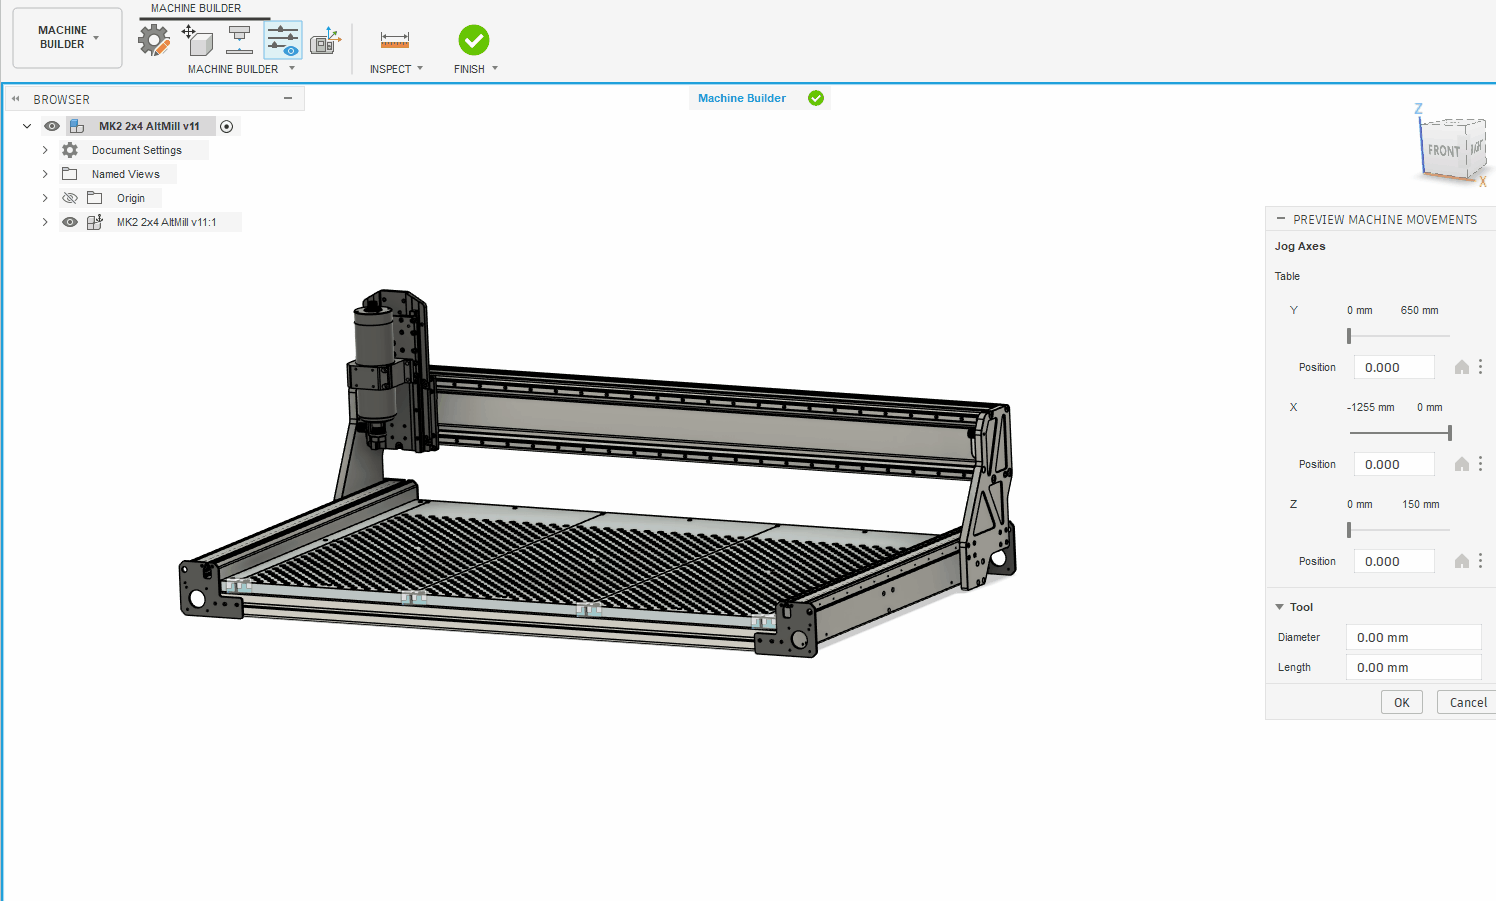Click the Cancel button
The width and height of the screenshot is (1496, 901).
tap(1467, 702)
